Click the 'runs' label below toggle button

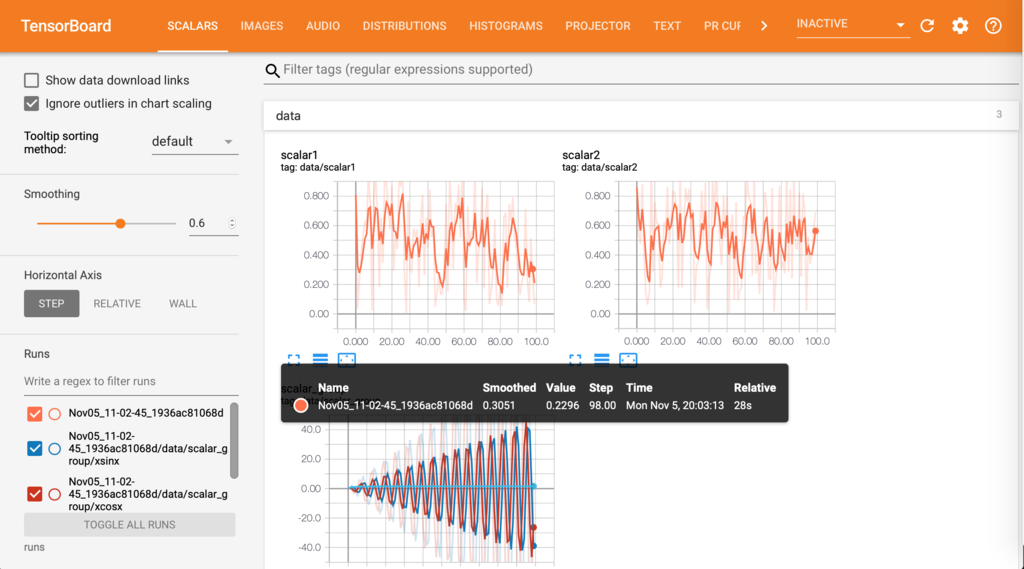coord(35,547)
